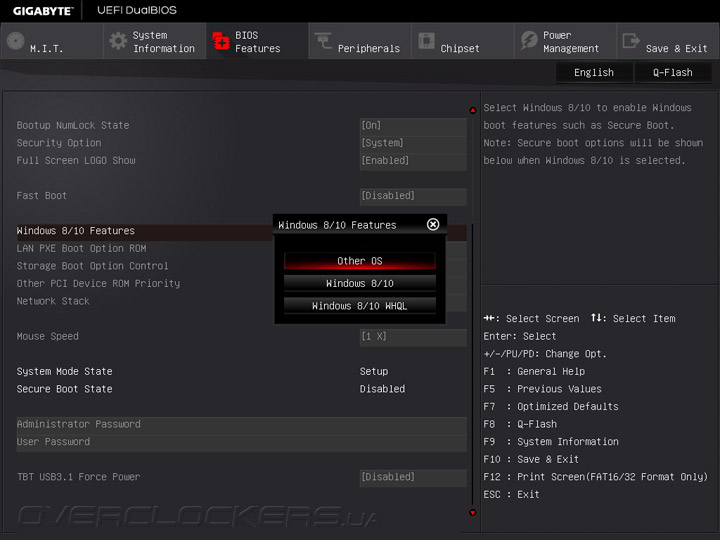Click the Peripherals connector icon
Image resolution: width=720 pixels, height=540 pixels.
click(323, 41)
